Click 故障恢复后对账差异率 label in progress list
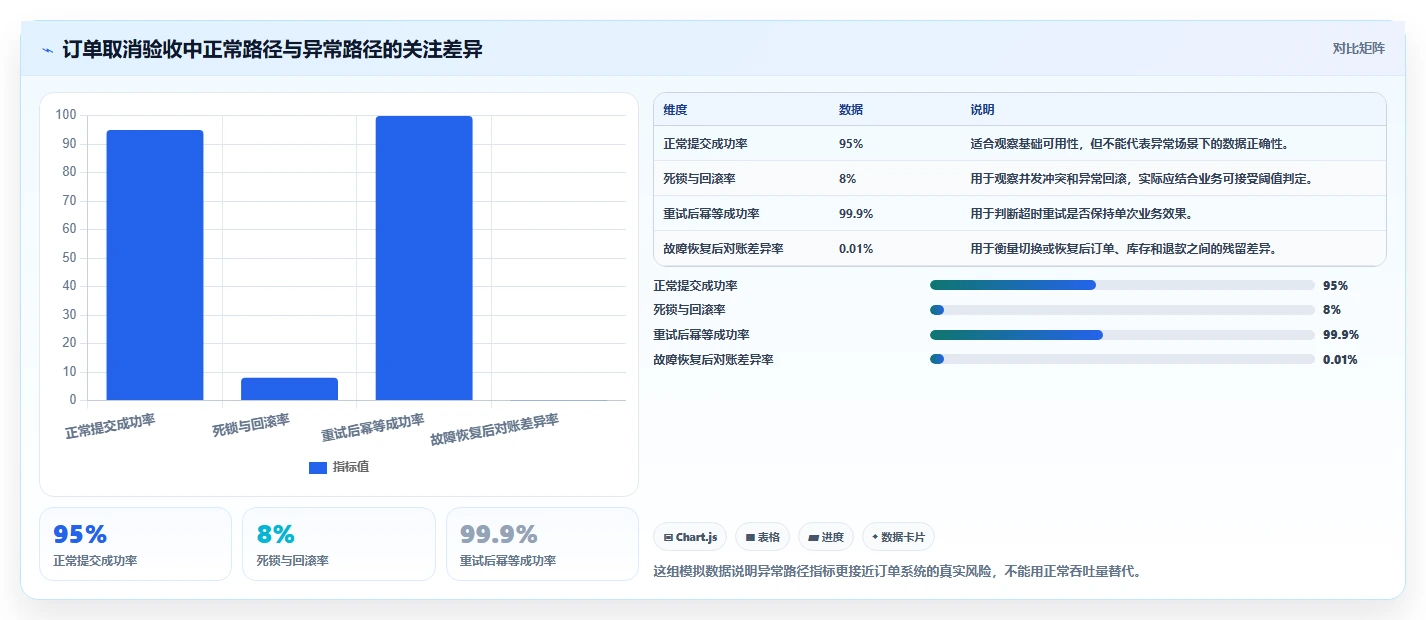Viewport: 1426px width, 620px height. tap(713, 360)
